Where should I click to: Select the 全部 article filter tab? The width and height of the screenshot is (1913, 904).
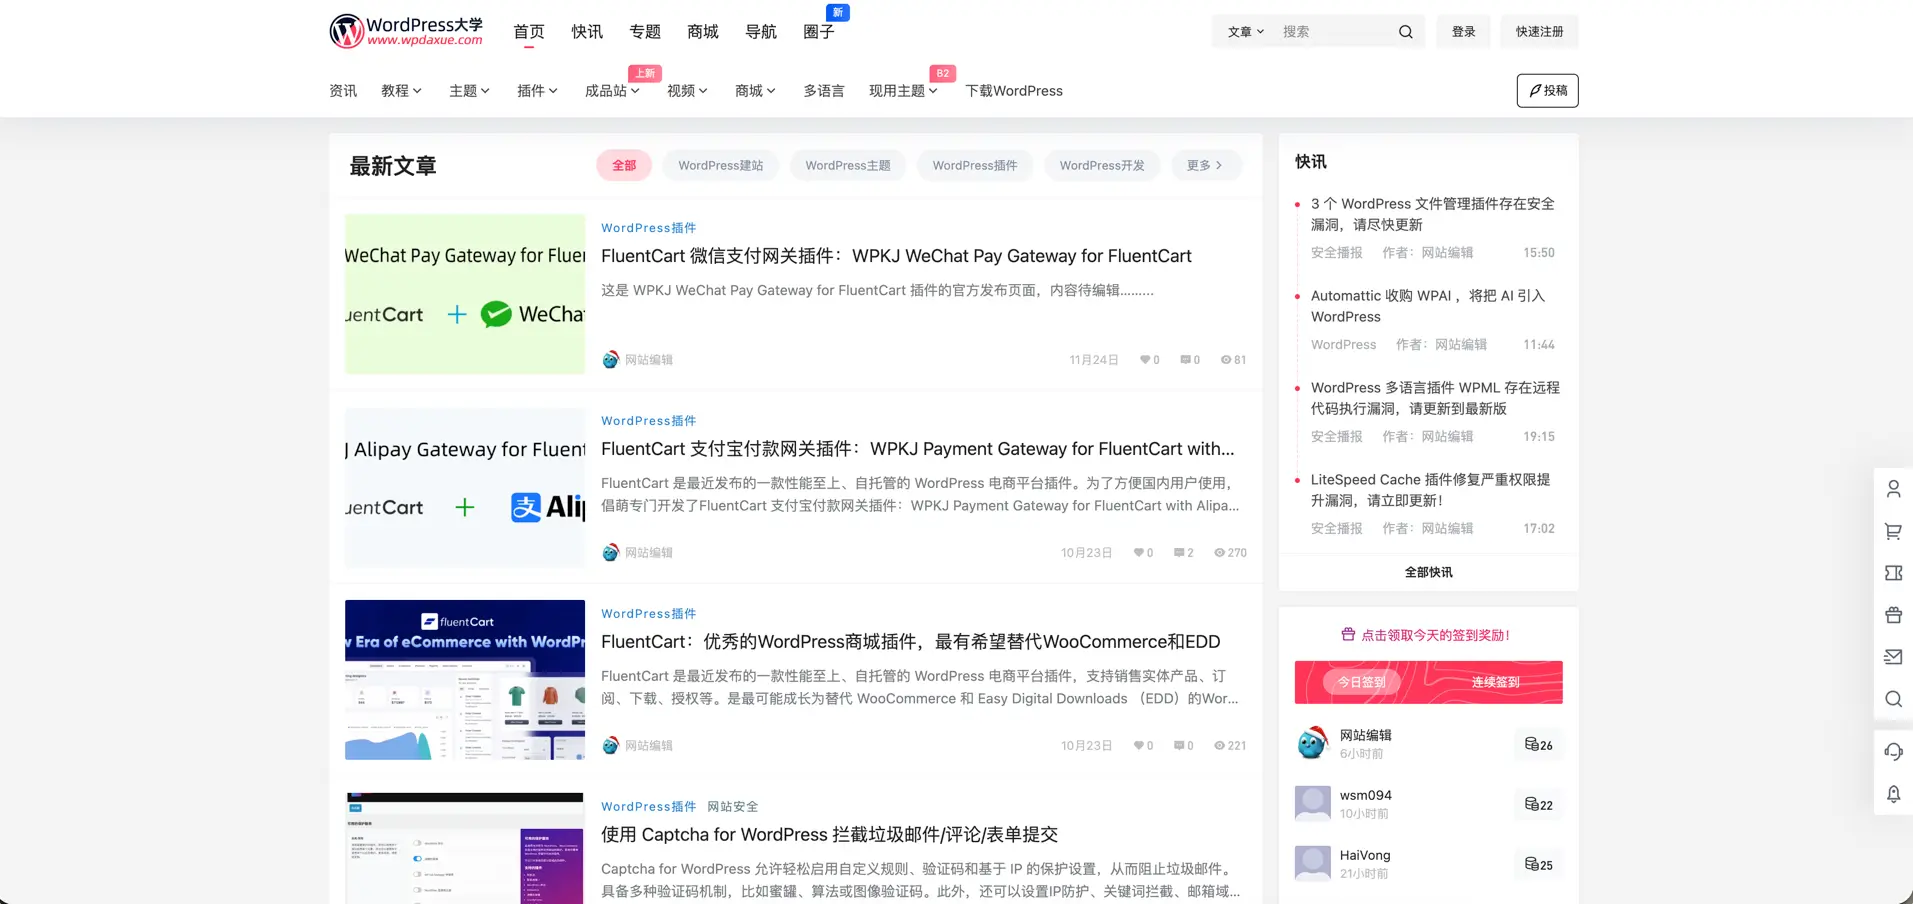point(624,166)
